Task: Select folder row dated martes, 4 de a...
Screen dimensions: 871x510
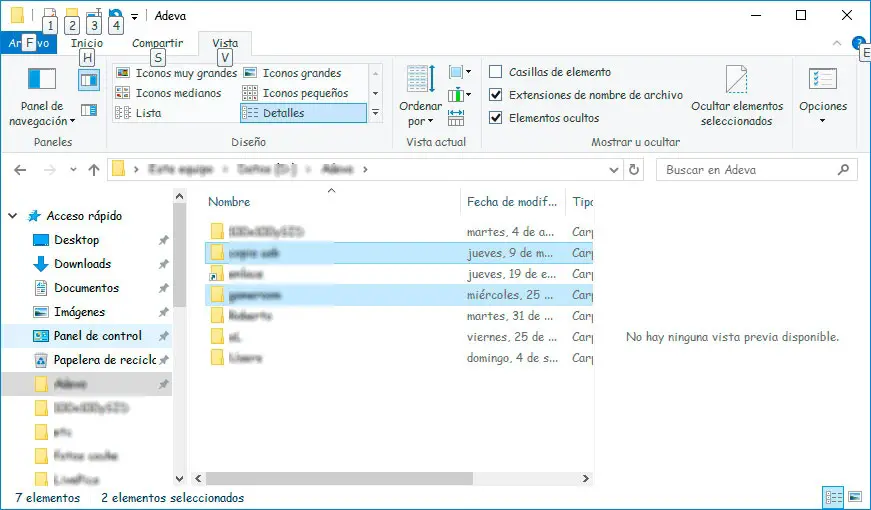Action: (399, 232)
